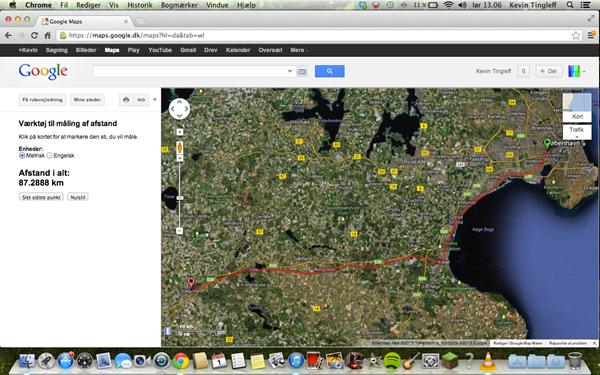Open Minecraft grass block in dock
Screen dimensions: 600x375
pyautogui.click(x=450, y=360)
